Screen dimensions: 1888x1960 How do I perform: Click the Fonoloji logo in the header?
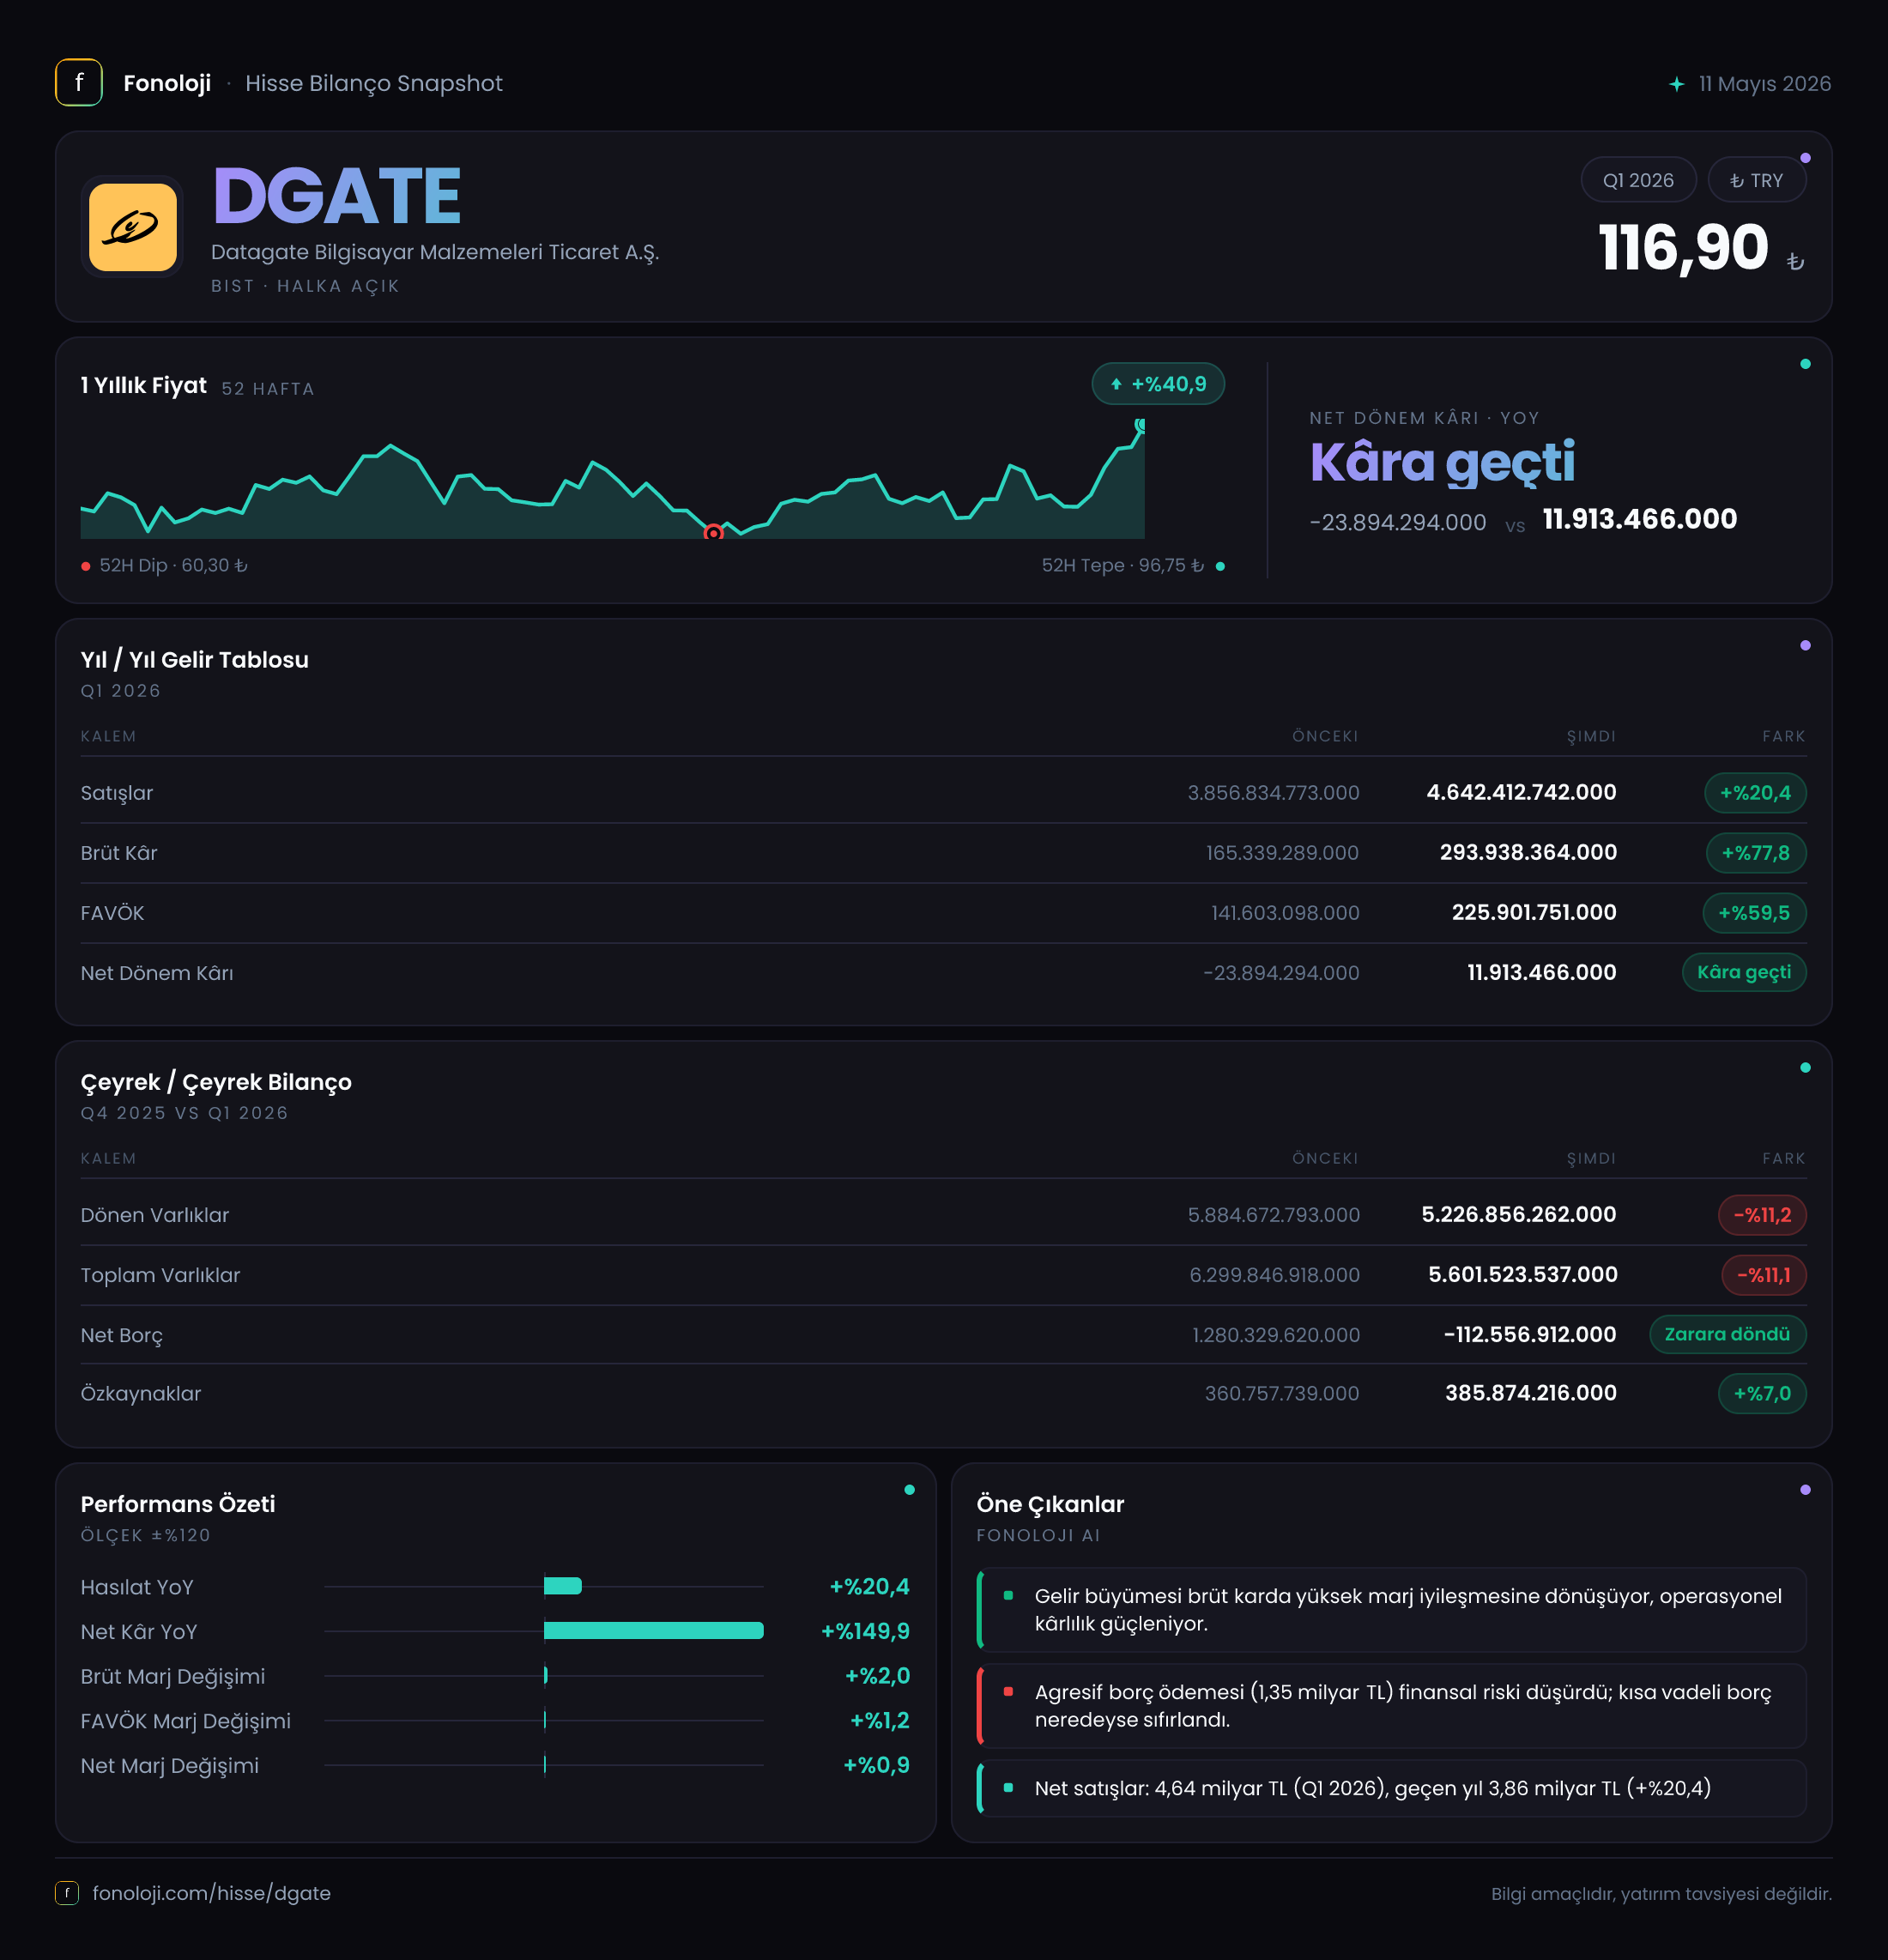pos(79,83)
